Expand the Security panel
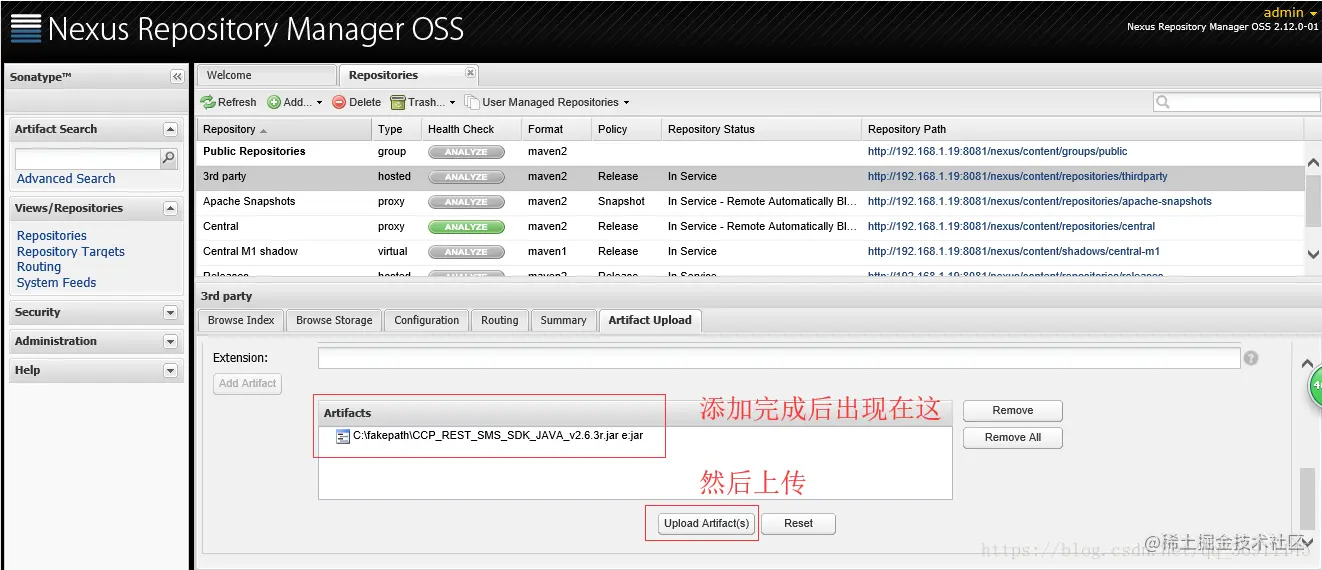Viewport: 1322px width, 570px height. coord(170,312)
